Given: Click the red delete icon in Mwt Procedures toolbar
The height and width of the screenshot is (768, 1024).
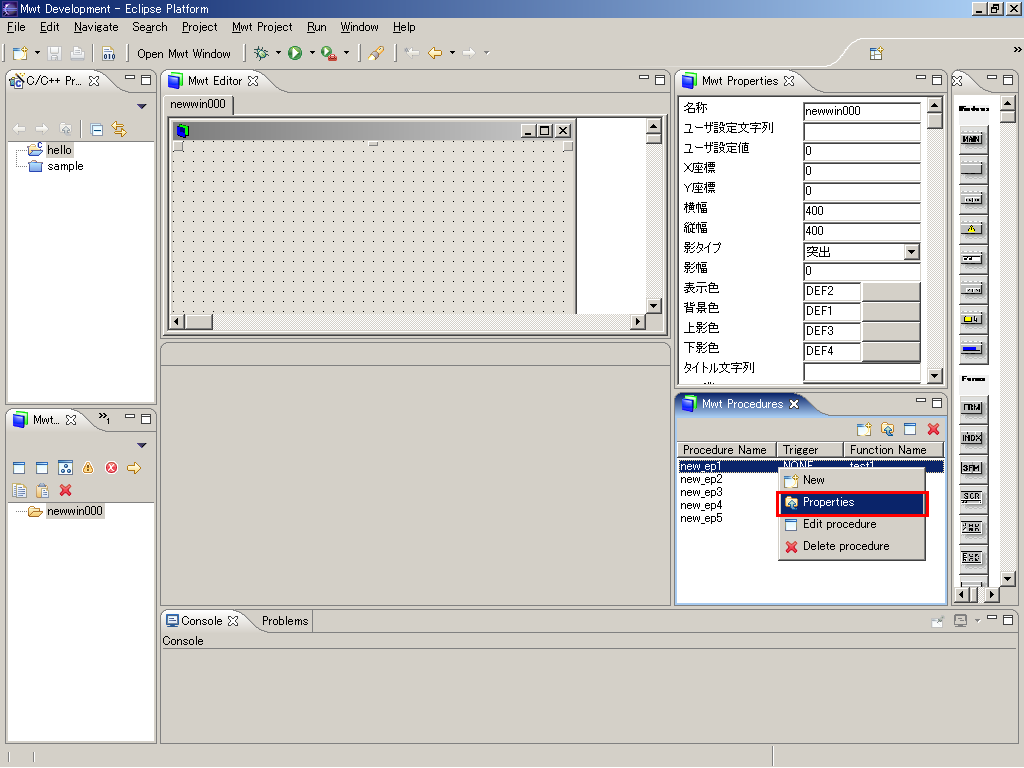Looking at the screenshot, I should click(933, 429).
